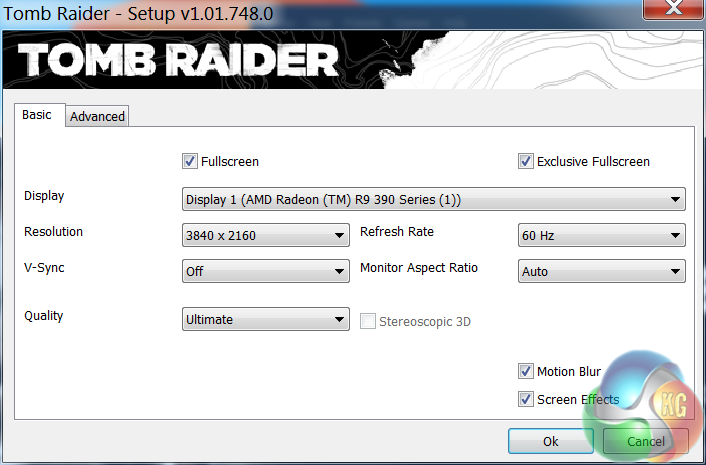706x465 pixels.
Task: Disable the Motion Blur checkbox
Action: (525, 371)
